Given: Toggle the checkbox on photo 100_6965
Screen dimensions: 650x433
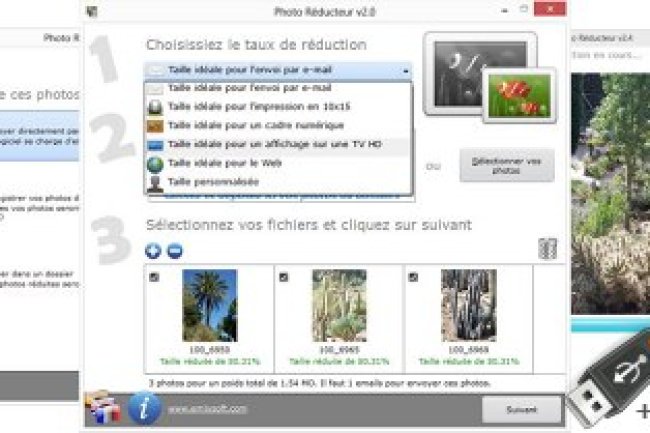Looking at the screenshot, I should [284, 277].
